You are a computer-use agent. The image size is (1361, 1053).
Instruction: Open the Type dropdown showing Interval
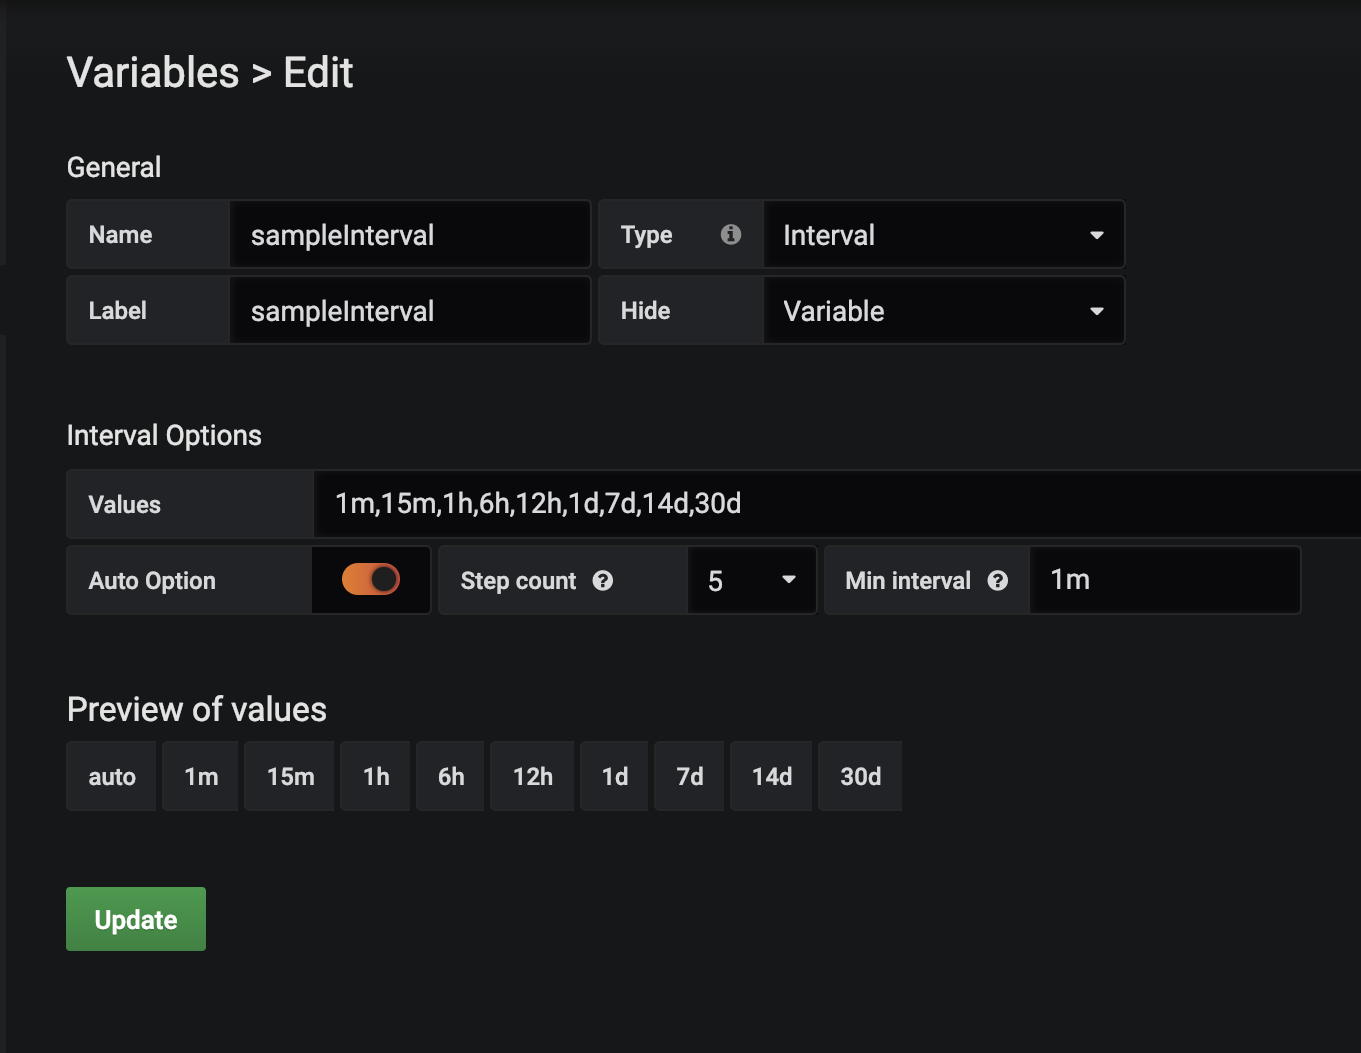[x=943, y=235]
